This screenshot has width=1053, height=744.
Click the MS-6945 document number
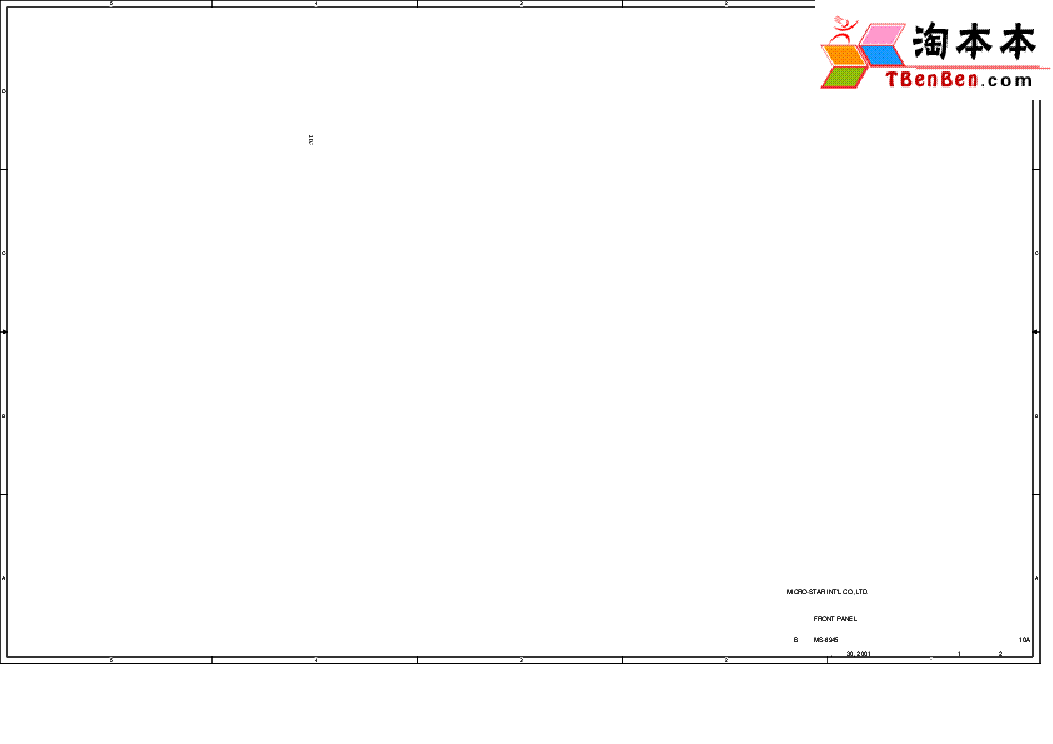pyautogui.click(x=825, y=640)
